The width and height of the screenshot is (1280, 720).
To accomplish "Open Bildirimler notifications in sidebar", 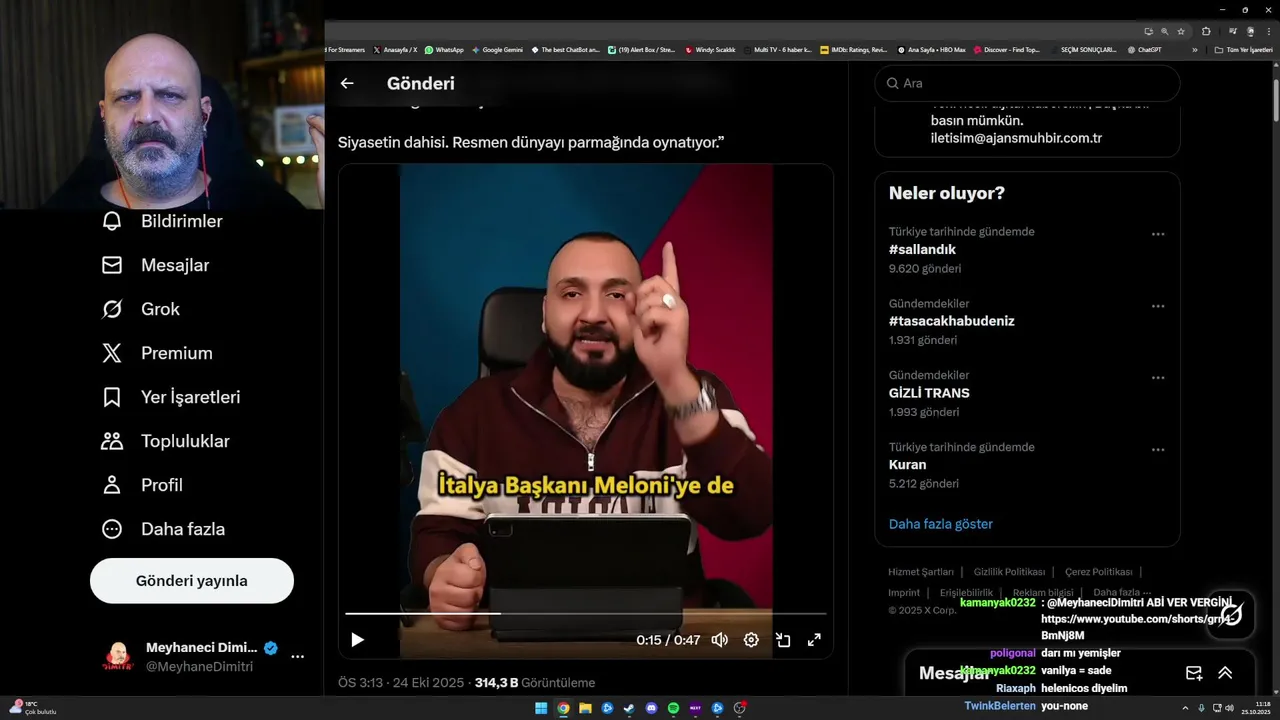I will click(x=162, y=221).
